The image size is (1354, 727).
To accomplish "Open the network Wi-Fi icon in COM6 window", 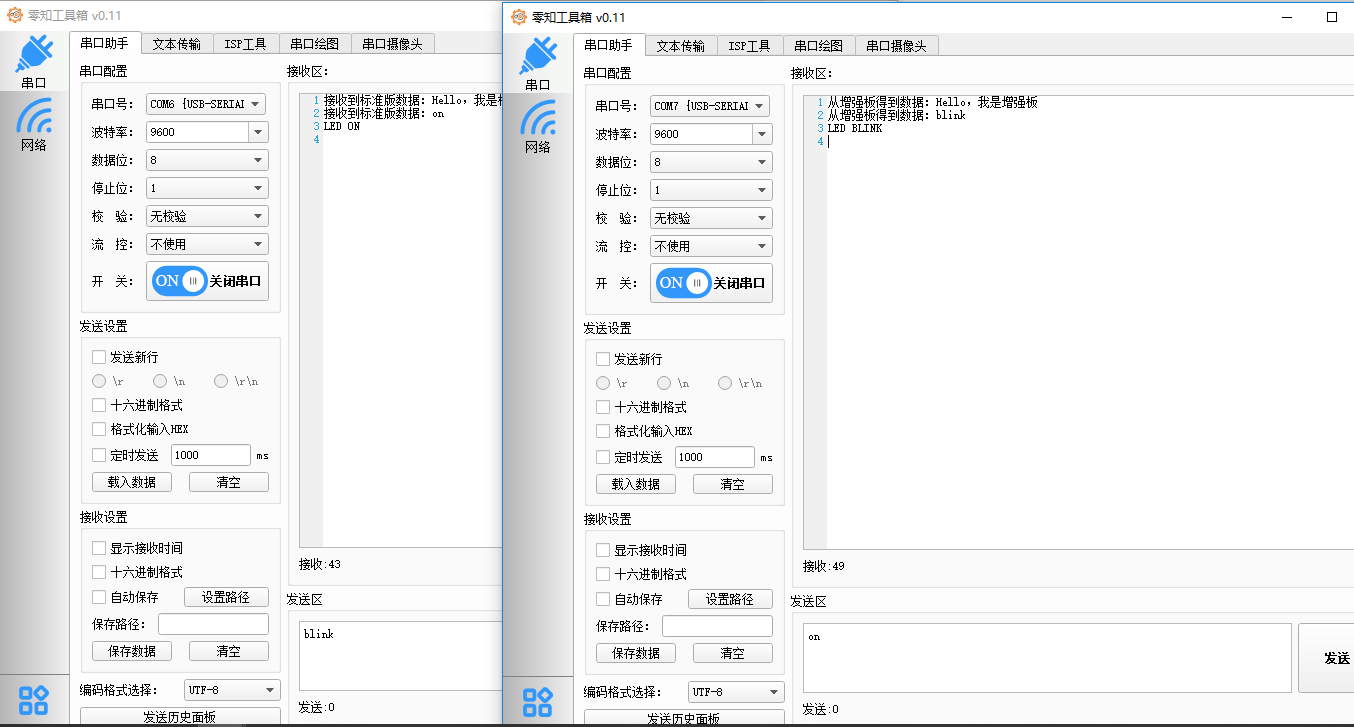I will click(x=34, y=117).
